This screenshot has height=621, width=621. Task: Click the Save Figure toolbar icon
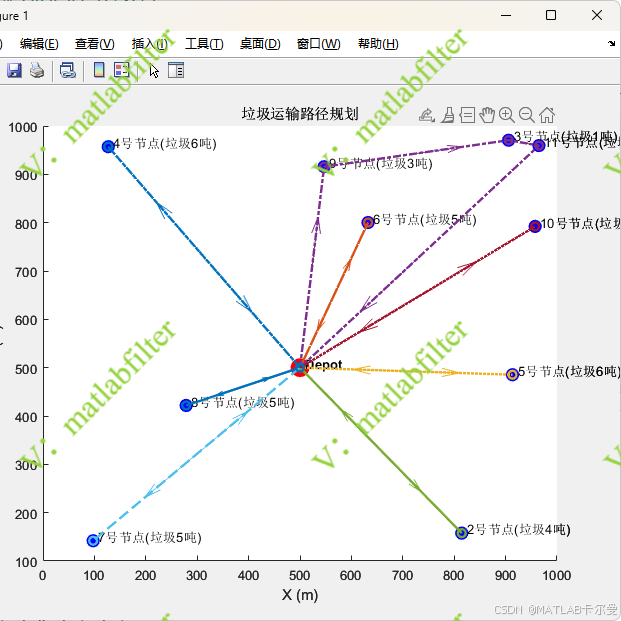[14, 70]
